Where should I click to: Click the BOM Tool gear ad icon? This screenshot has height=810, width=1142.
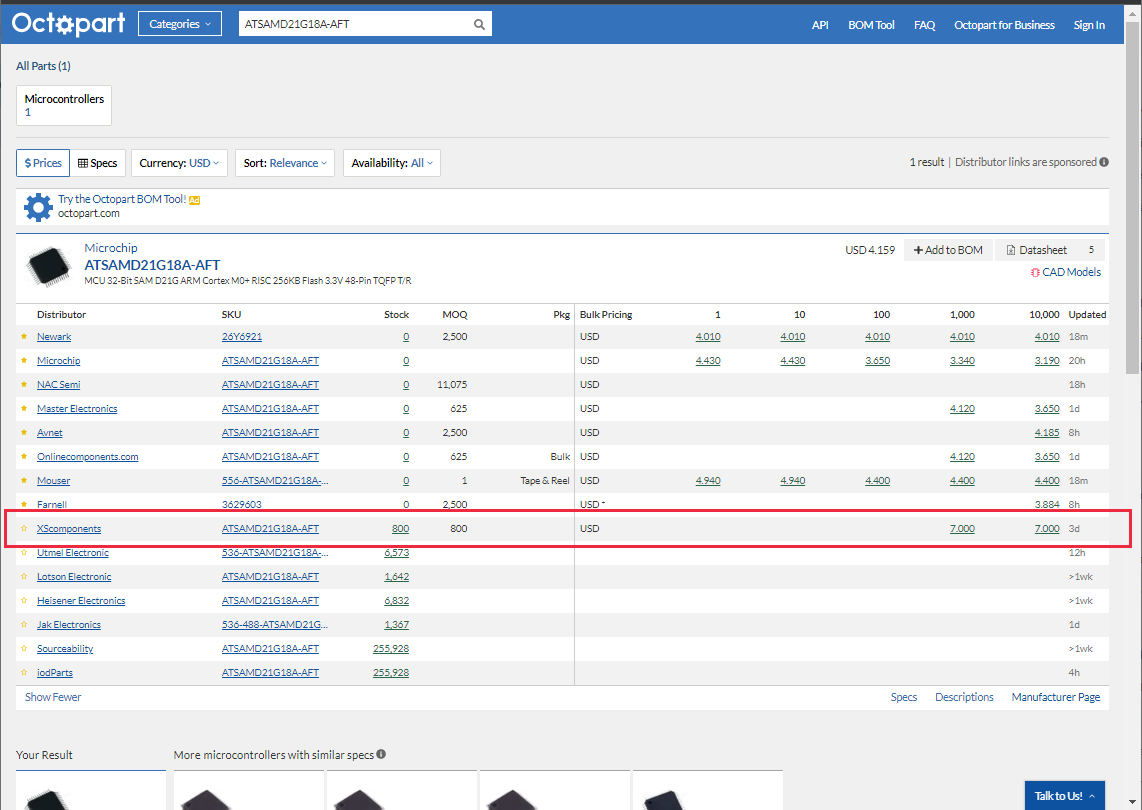(38, 207)
